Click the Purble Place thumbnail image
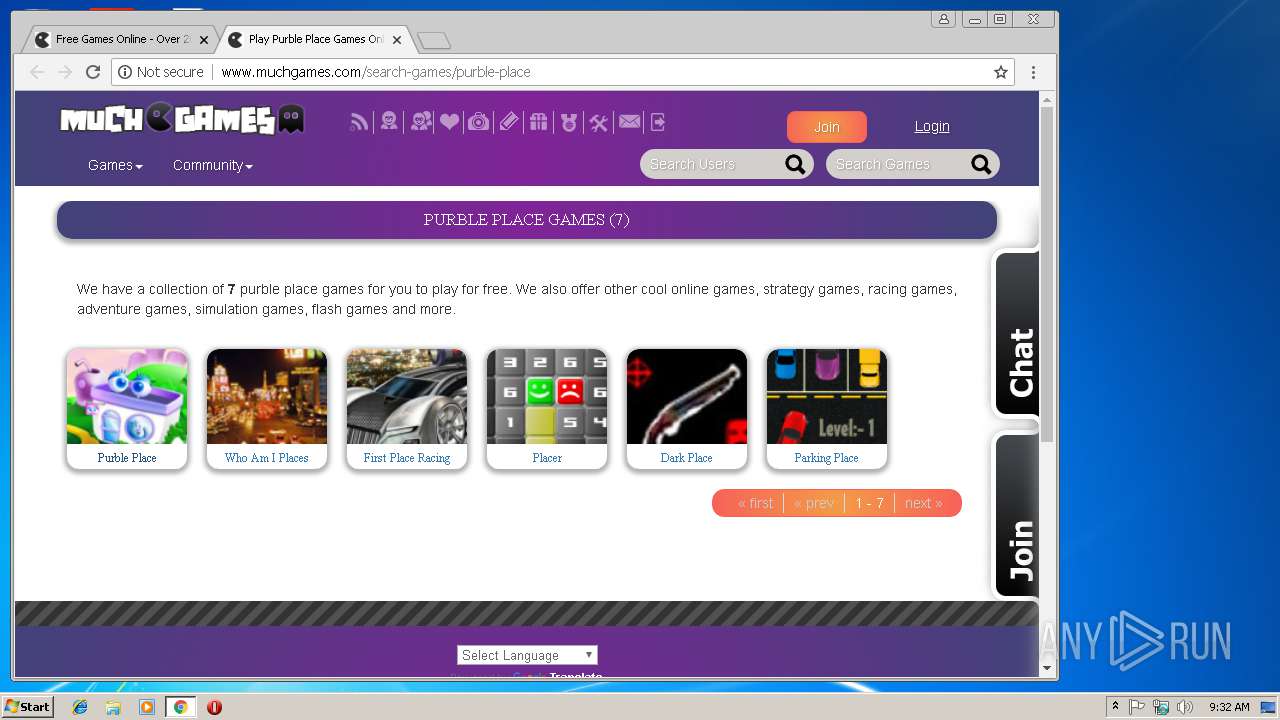 [x=127, y=396]
